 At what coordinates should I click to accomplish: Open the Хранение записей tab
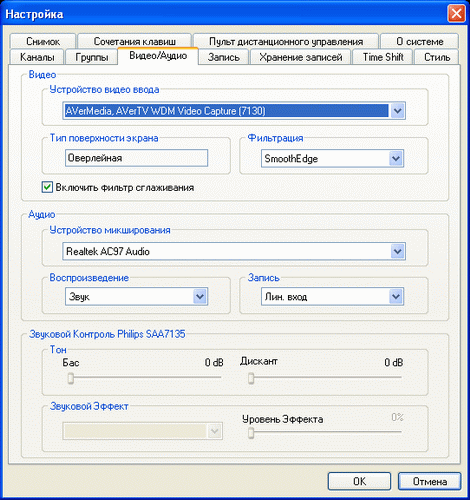[x=301, y=57]
